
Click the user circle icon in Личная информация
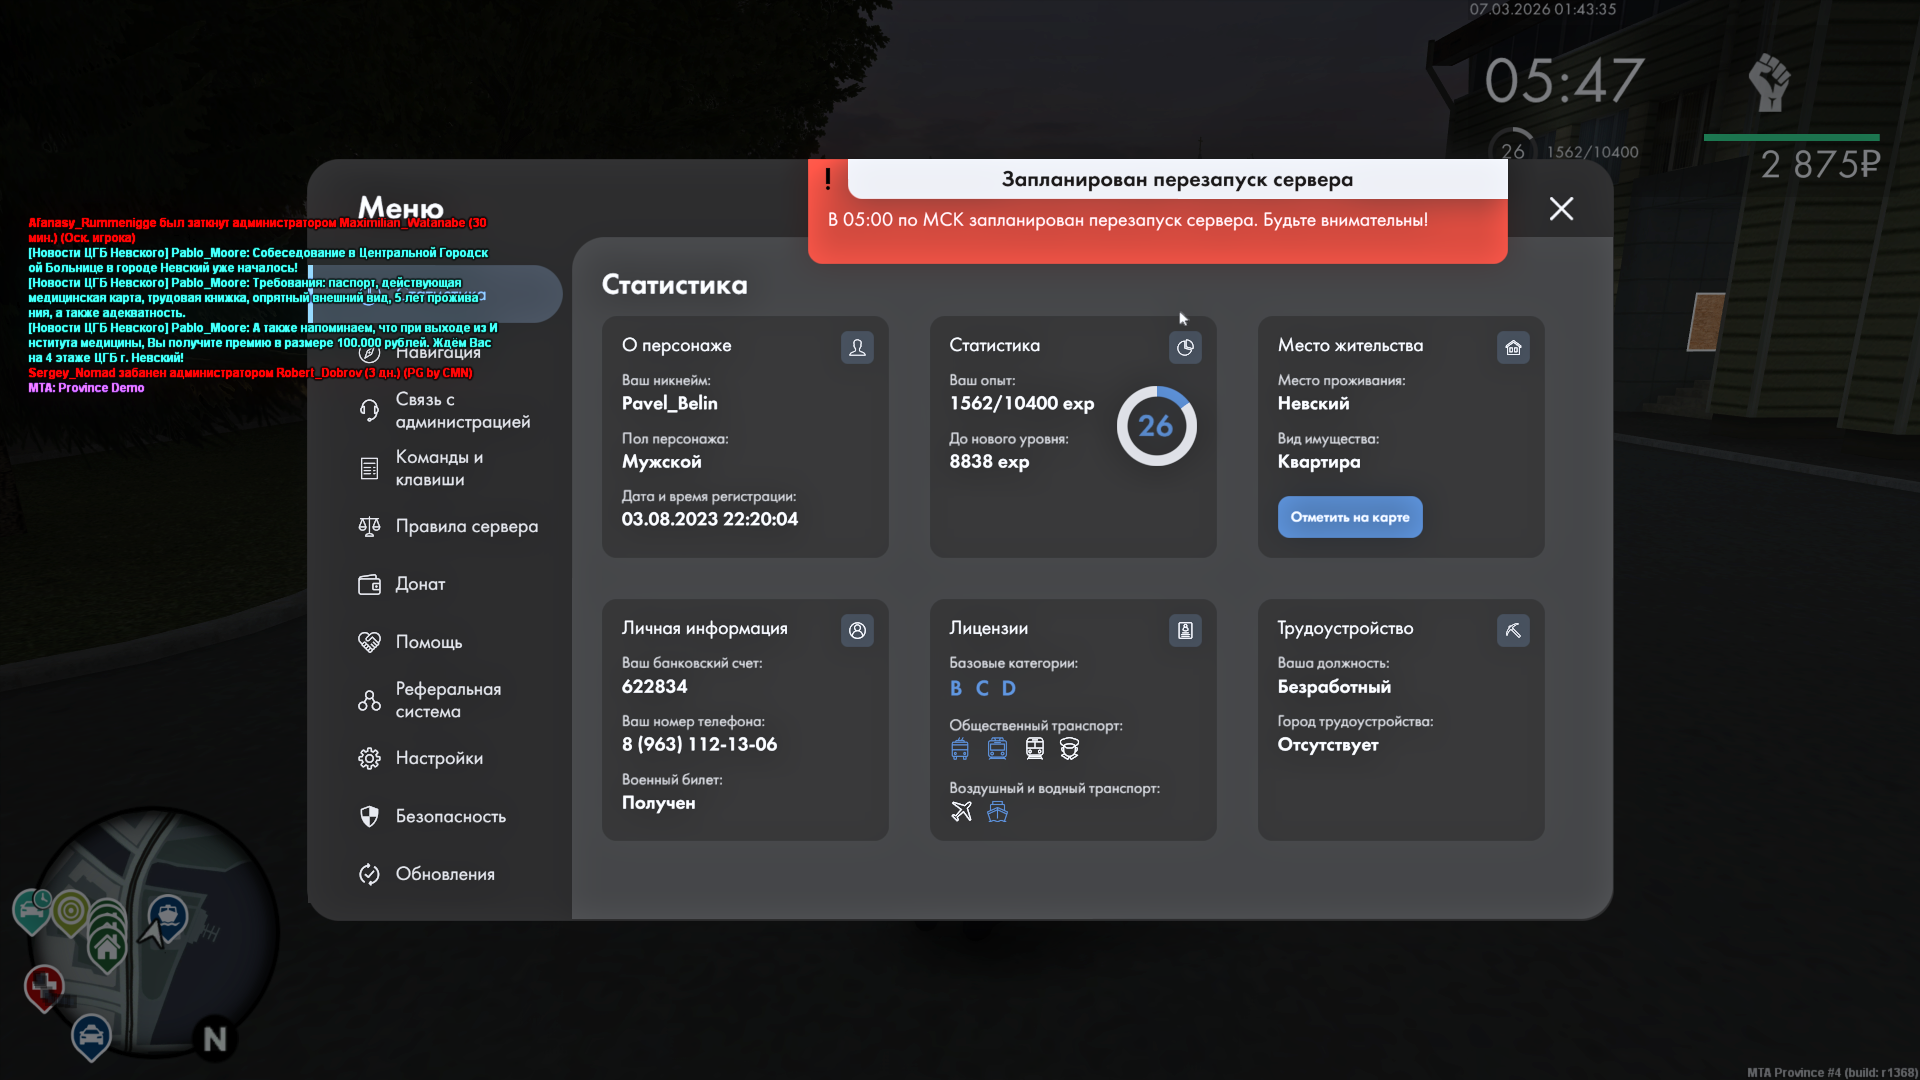(857, 630)
